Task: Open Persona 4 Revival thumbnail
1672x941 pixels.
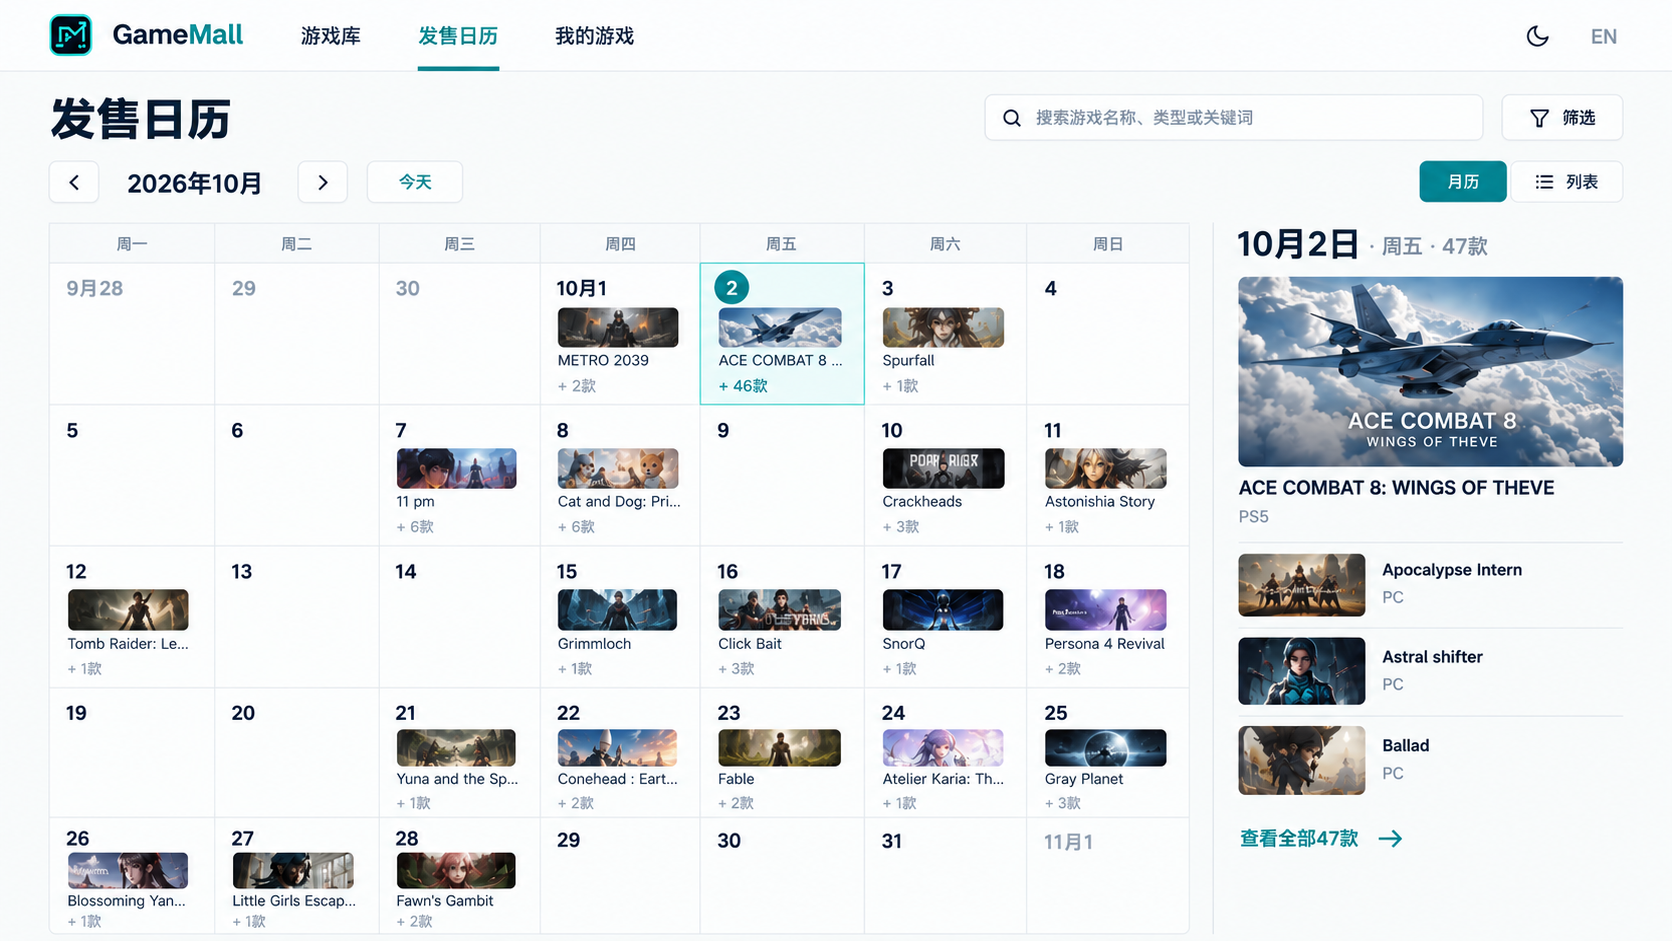Action: pyautogui.click(x=1105, y=610)
